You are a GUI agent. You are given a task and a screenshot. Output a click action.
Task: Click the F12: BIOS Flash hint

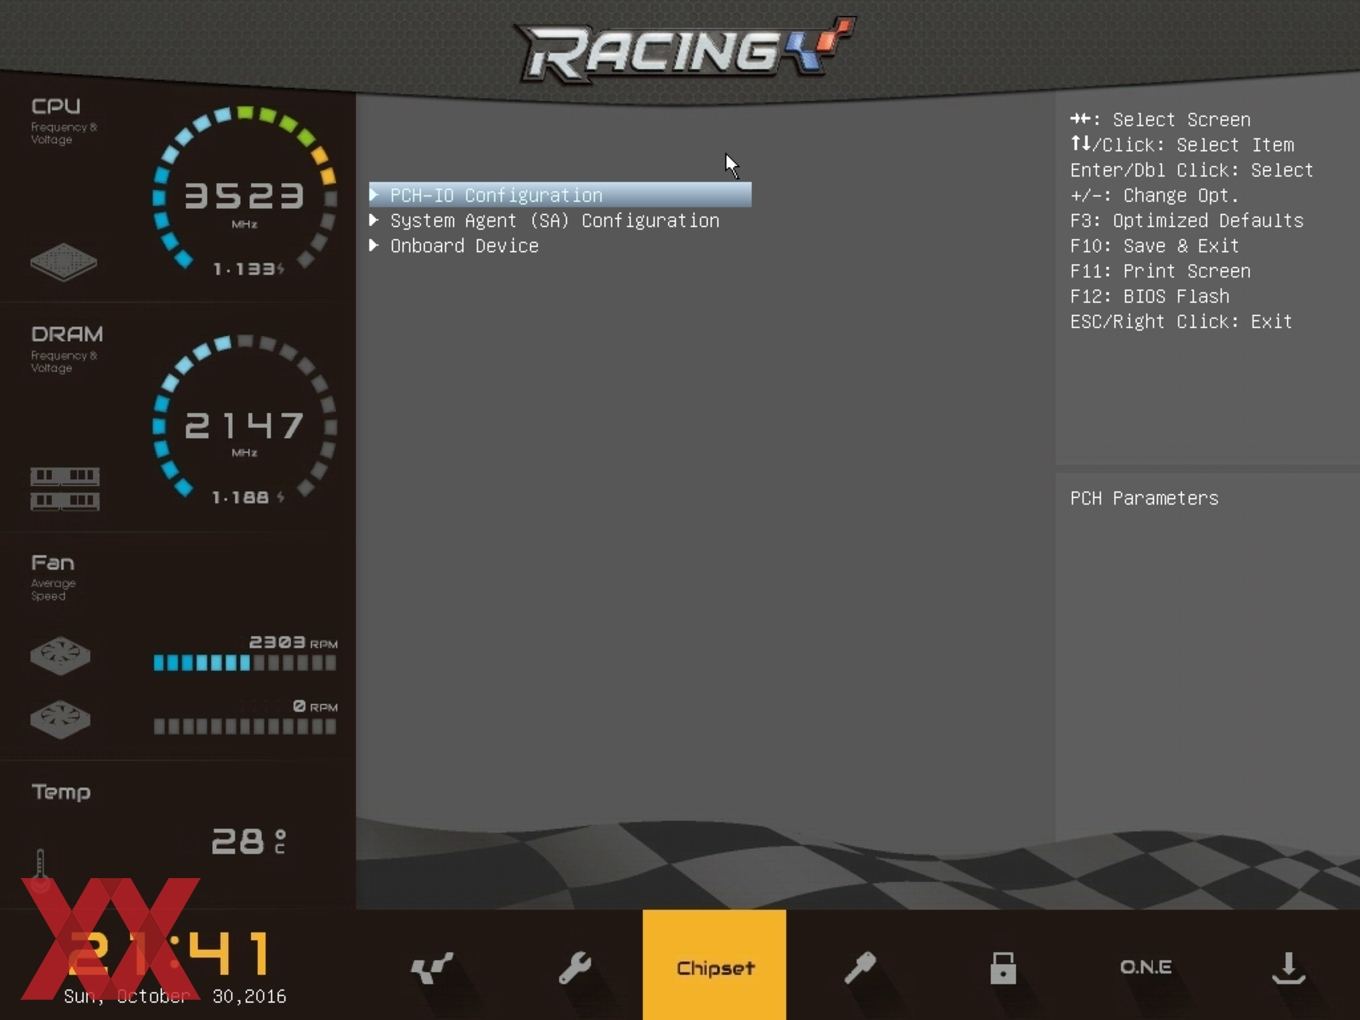tap(1150, 296)
